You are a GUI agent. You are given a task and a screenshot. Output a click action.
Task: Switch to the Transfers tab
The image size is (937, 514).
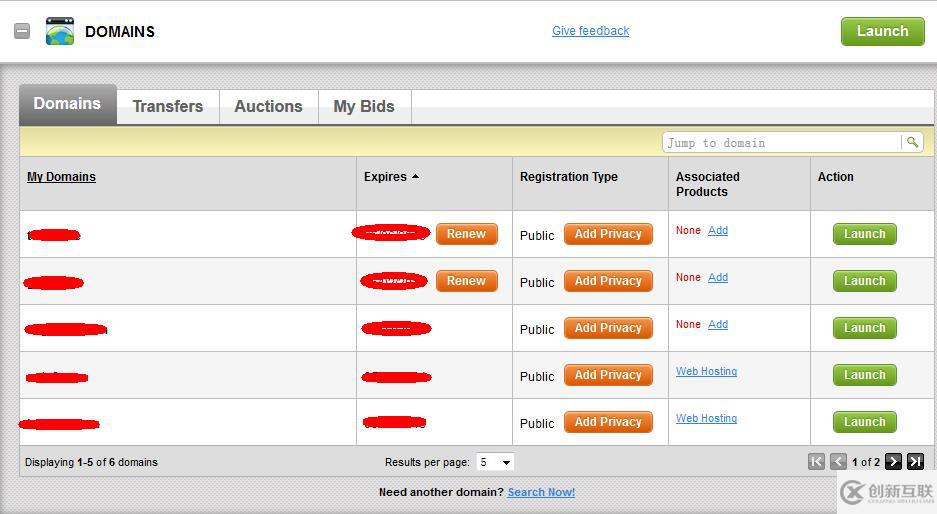pyautogui.click(x=167, y=106)
